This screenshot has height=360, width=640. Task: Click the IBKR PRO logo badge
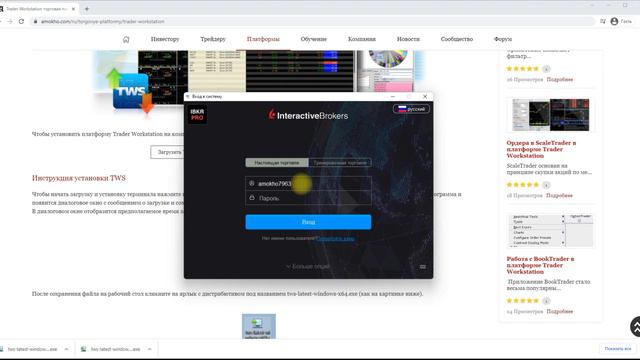pos(197,115)
